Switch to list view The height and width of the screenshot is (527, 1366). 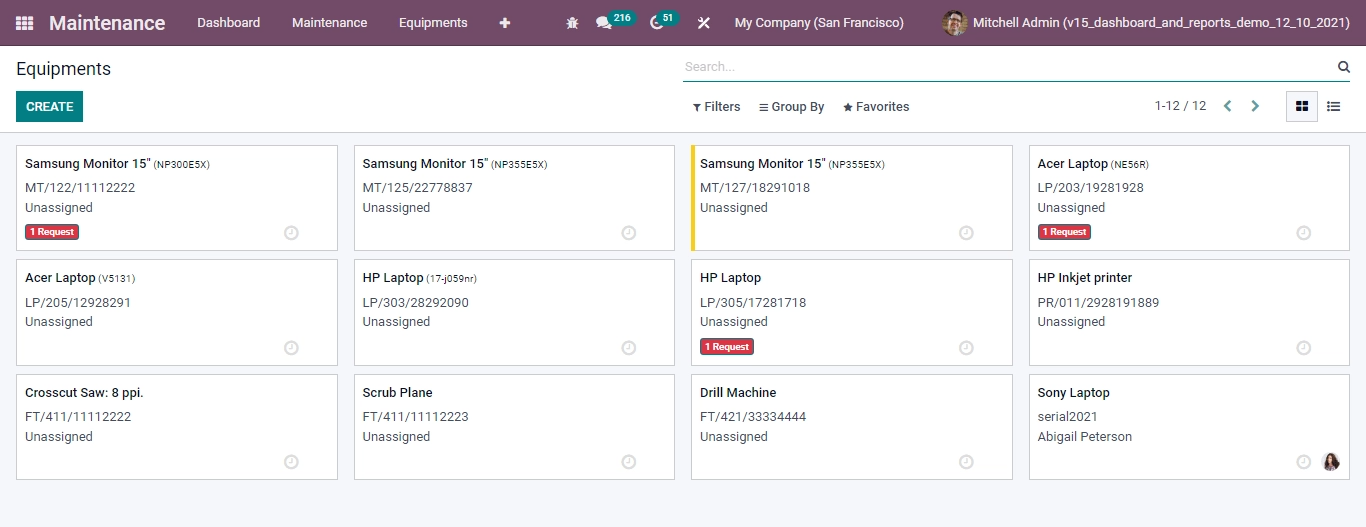1334,106
